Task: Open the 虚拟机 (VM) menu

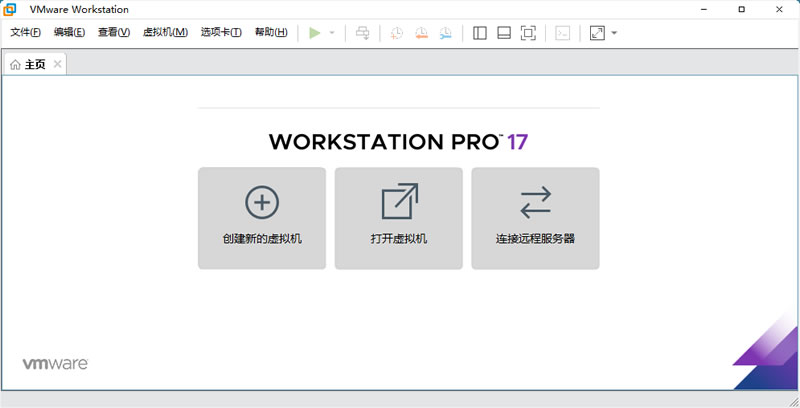Action: pyautogui.click(x=165, y=33)
